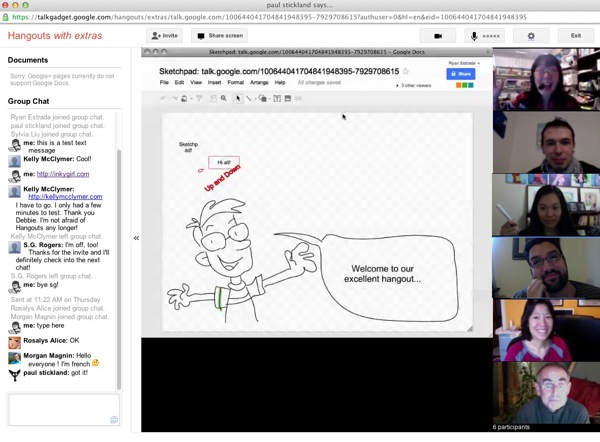This screenshot has width=600, height=442.
Task: Click the green viewer color swatch
Action: (x=465, y=85)
